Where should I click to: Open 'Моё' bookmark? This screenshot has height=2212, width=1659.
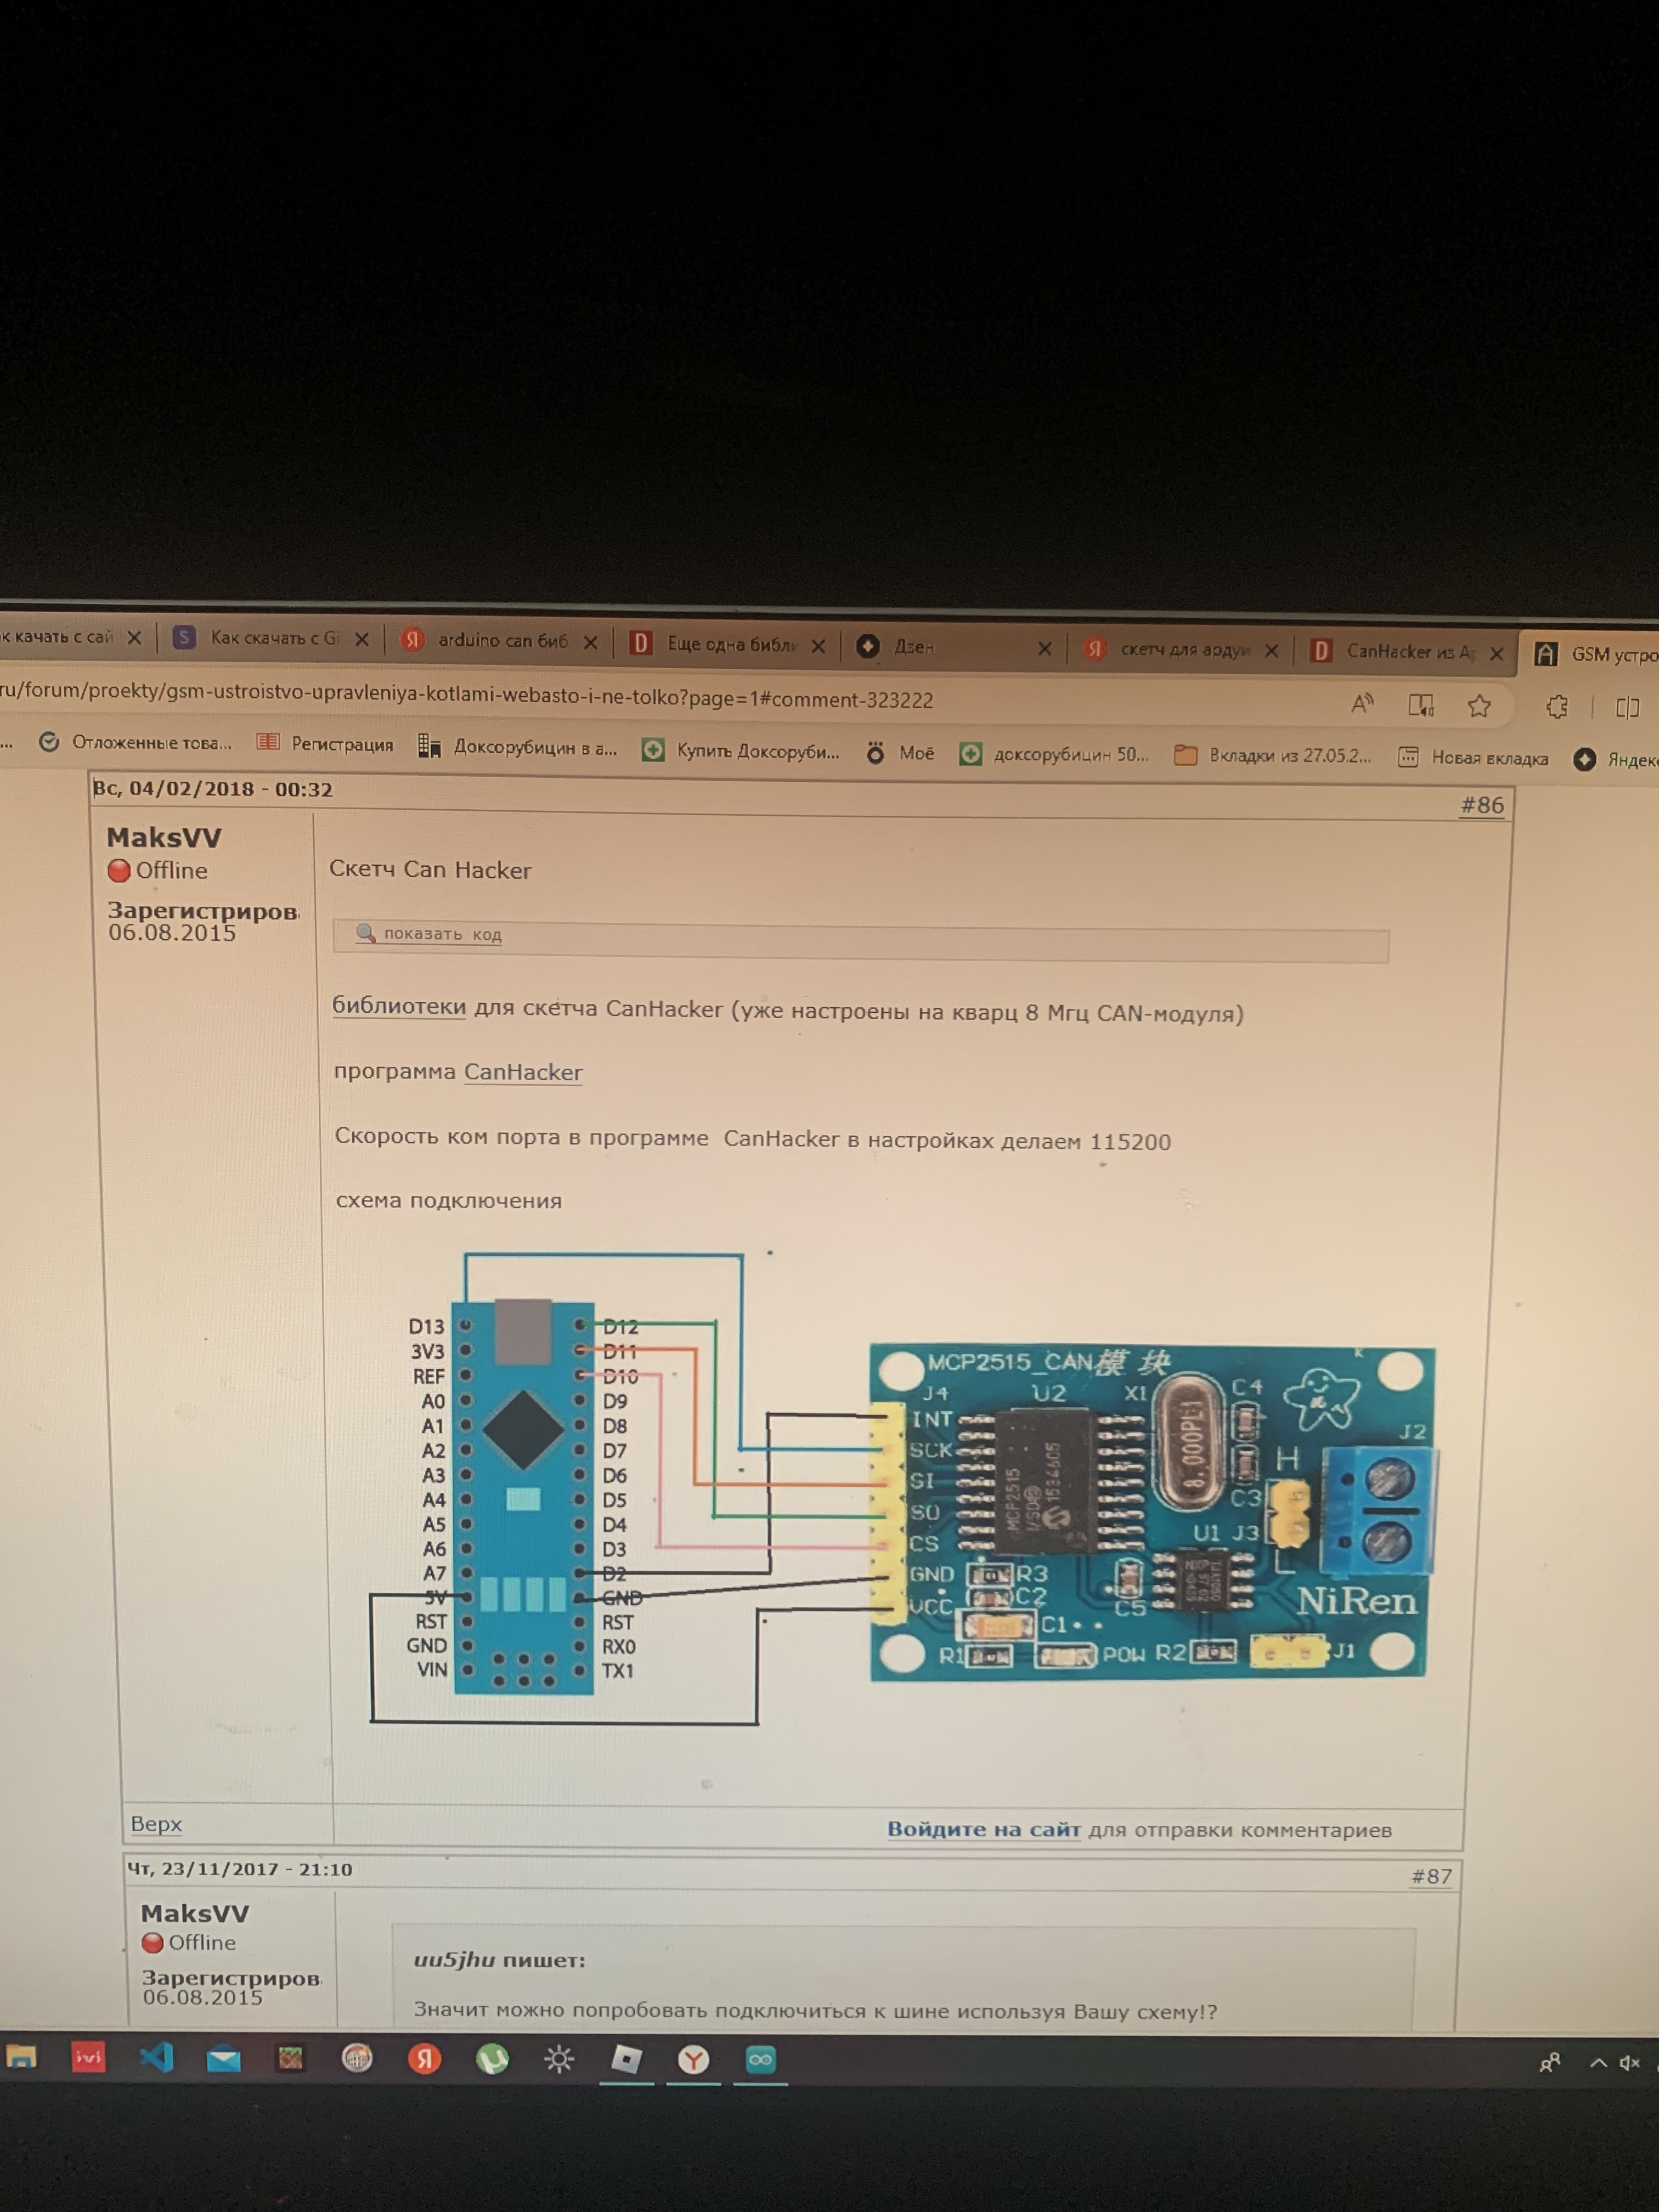tap(900, 753)
